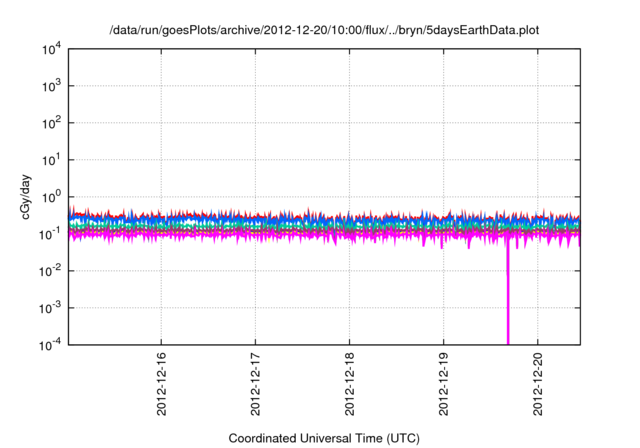Click the 10^-1 y-axis tick label
The width and height of the screenshot is (640, 448).
point(50,234)
